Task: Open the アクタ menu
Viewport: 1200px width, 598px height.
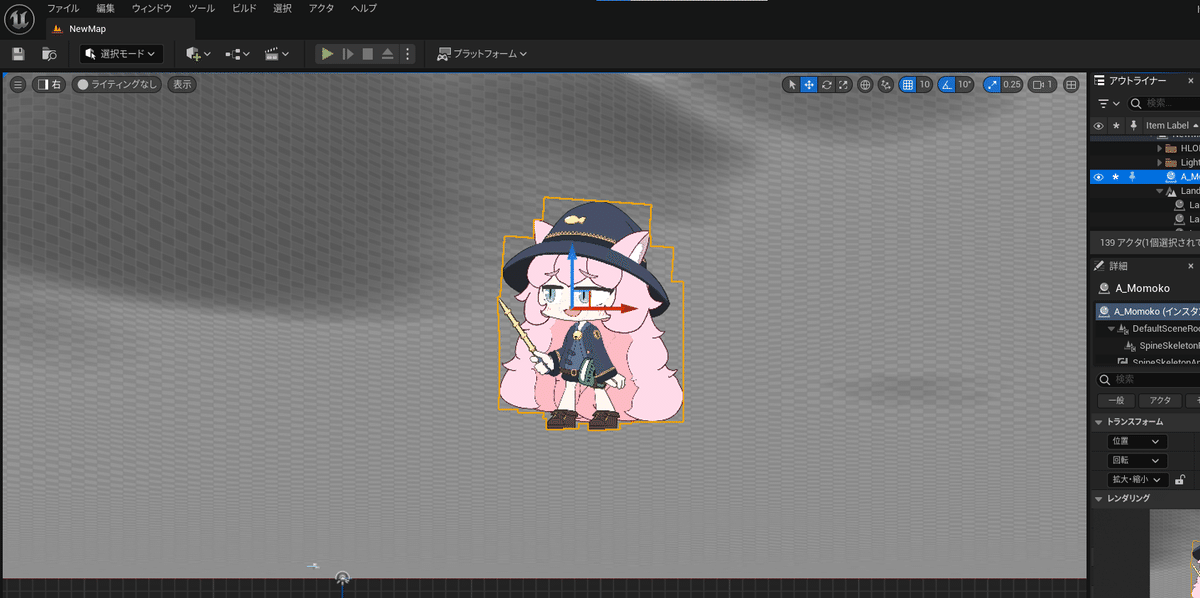Action: coord(322,8)
